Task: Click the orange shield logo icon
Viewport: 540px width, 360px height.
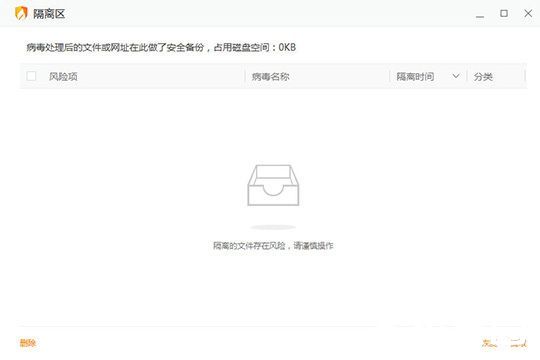Action: click(21, 13)
